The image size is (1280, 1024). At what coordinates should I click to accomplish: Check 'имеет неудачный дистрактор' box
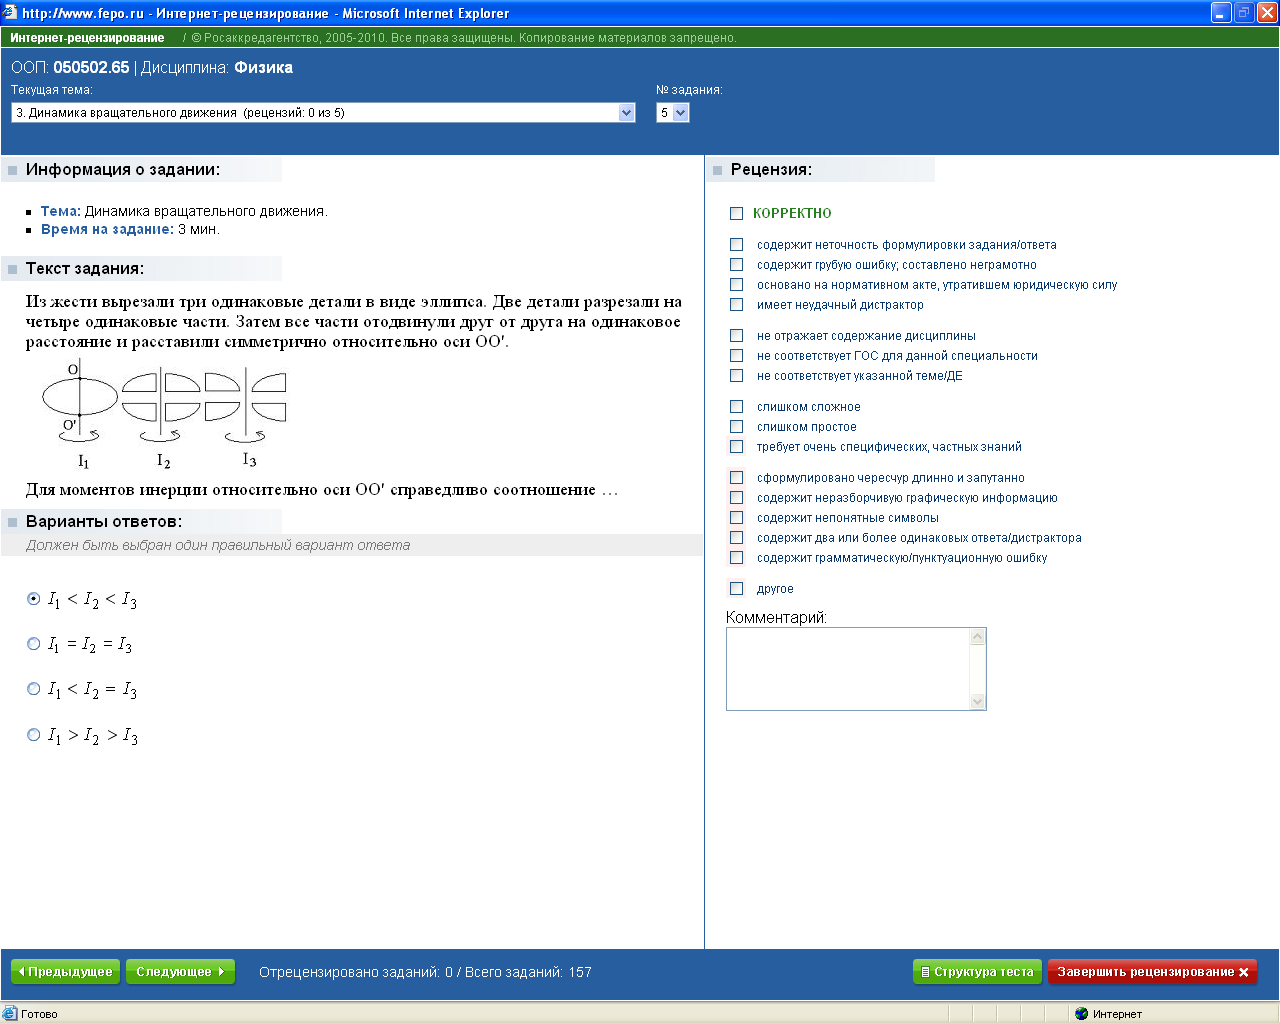pyautogui.click(x=737, y=304)
